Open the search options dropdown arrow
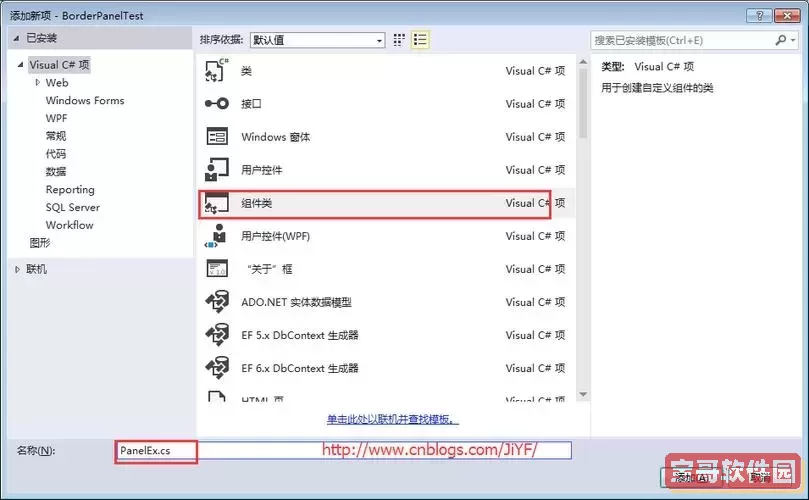 793,40
